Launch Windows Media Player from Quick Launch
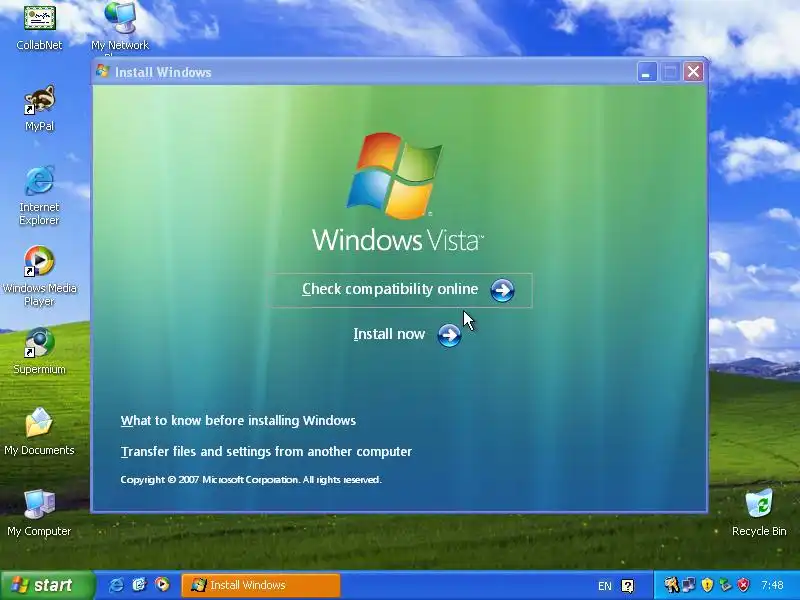800x600 pixels. click(162, 585)
